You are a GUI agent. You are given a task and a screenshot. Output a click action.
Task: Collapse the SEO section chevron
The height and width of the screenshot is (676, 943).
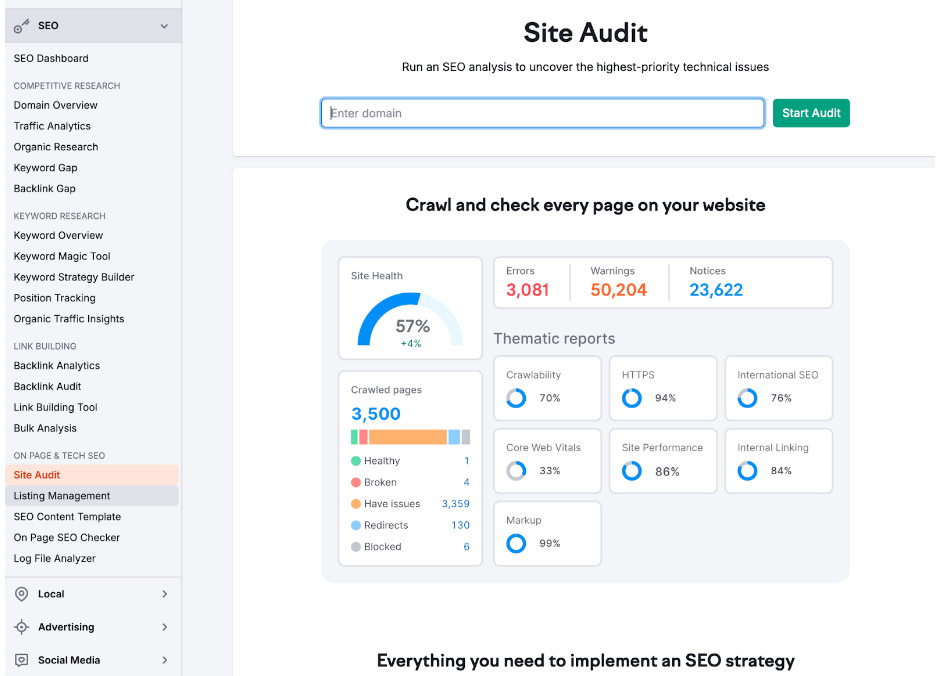point(164,26)
